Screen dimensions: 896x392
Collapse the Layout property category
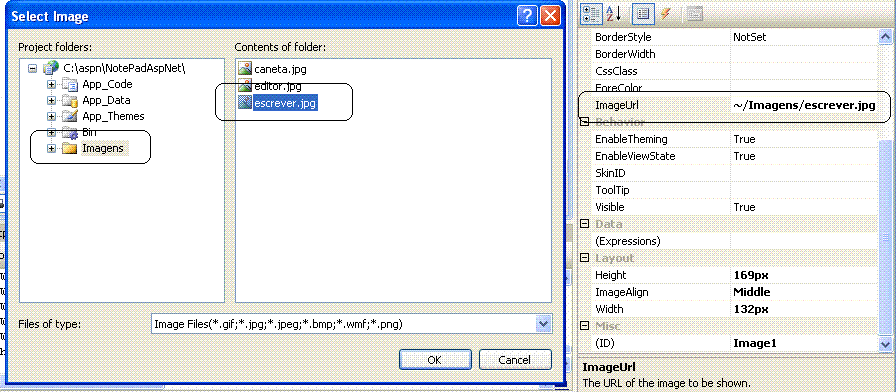click(585, 258)
